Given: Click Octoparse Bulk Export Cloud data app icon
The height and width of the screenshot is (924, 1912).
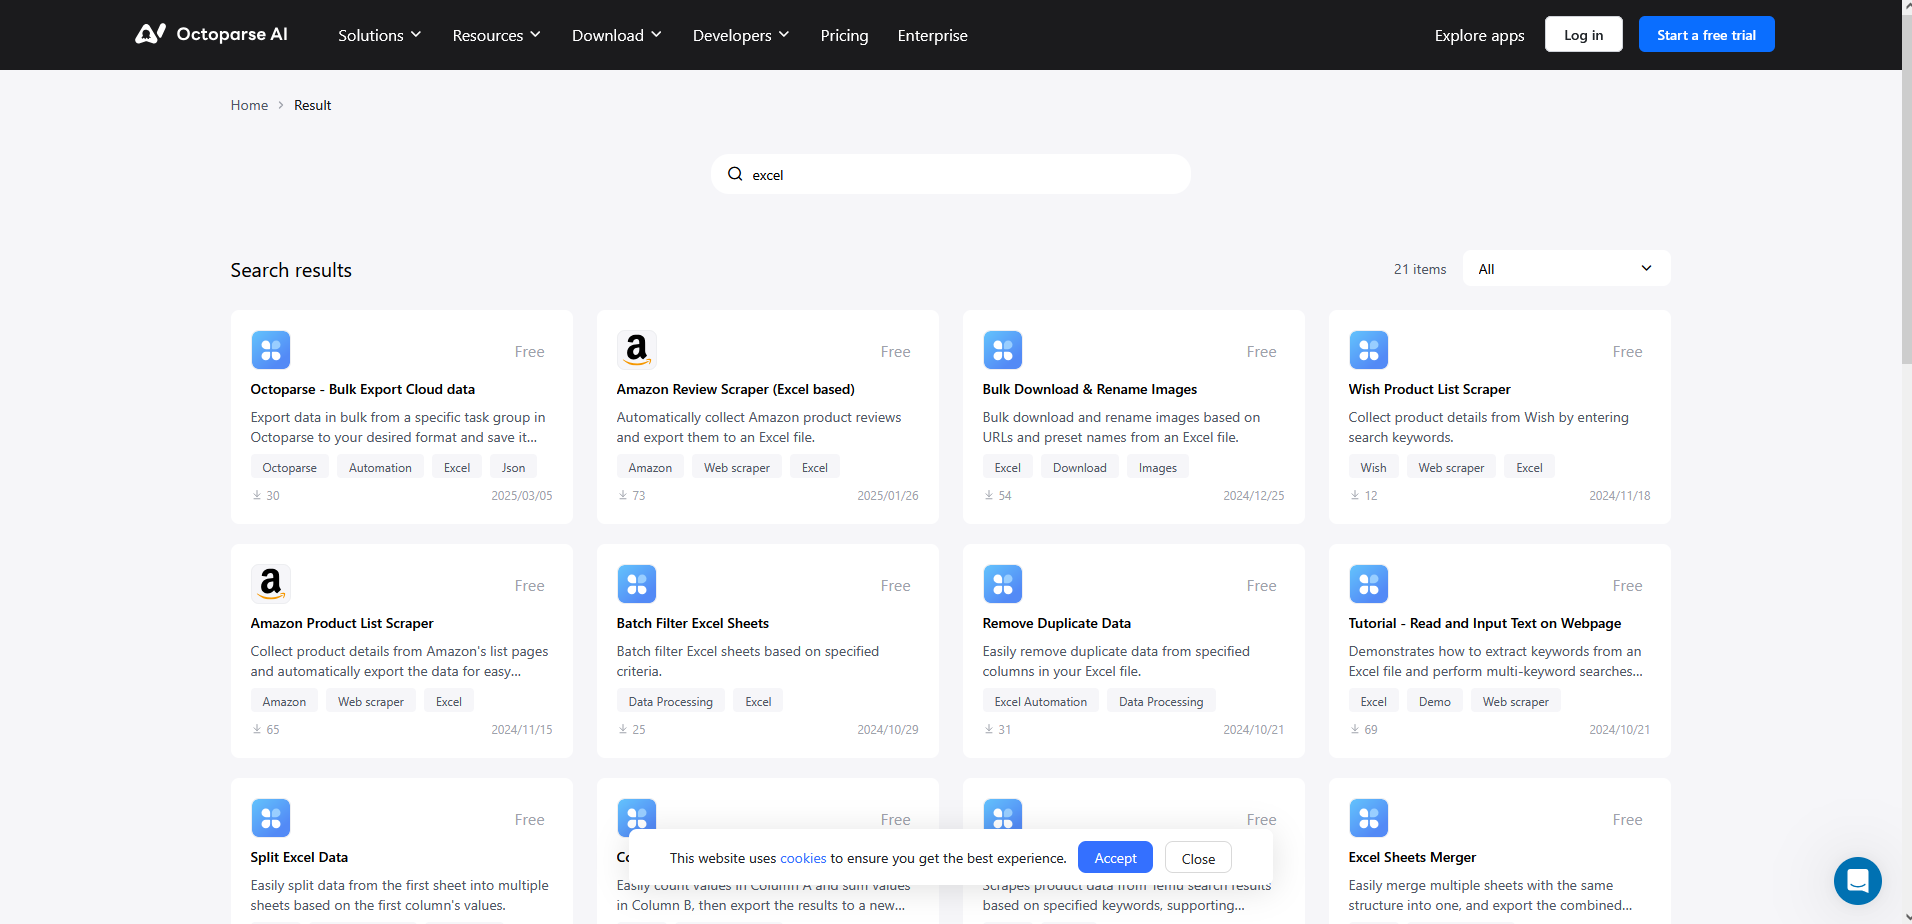Looking at the screenshot, I should point(271,350).
